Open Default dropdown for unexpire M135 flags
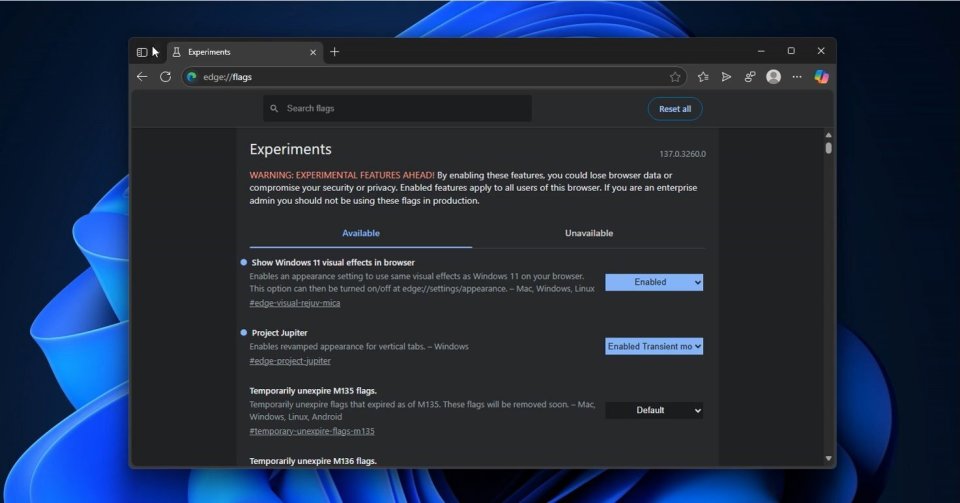This screenshot has width=960, height=503. pyautogui.click(x=654, y=410)
